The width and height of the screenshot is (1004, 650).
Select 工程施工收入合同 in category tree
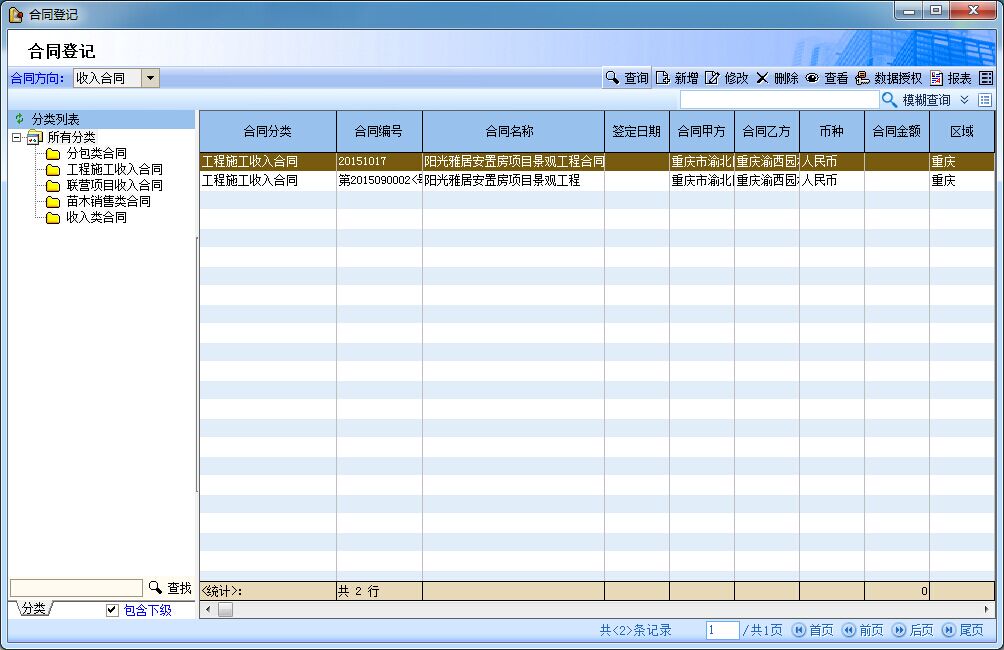pos(114,169)
